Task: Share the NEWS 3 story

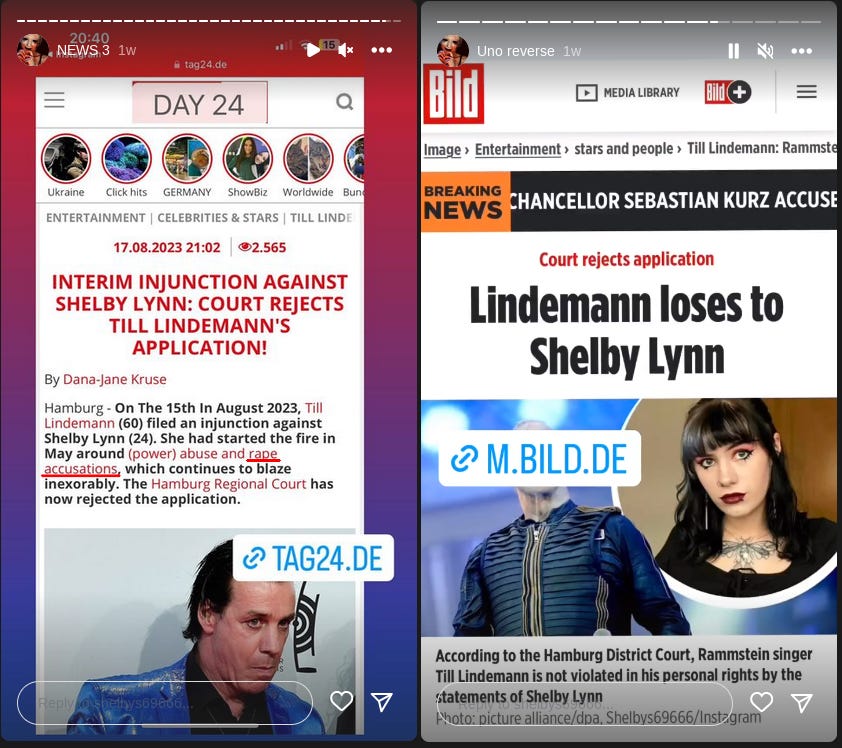Action: tap(382, 702)
